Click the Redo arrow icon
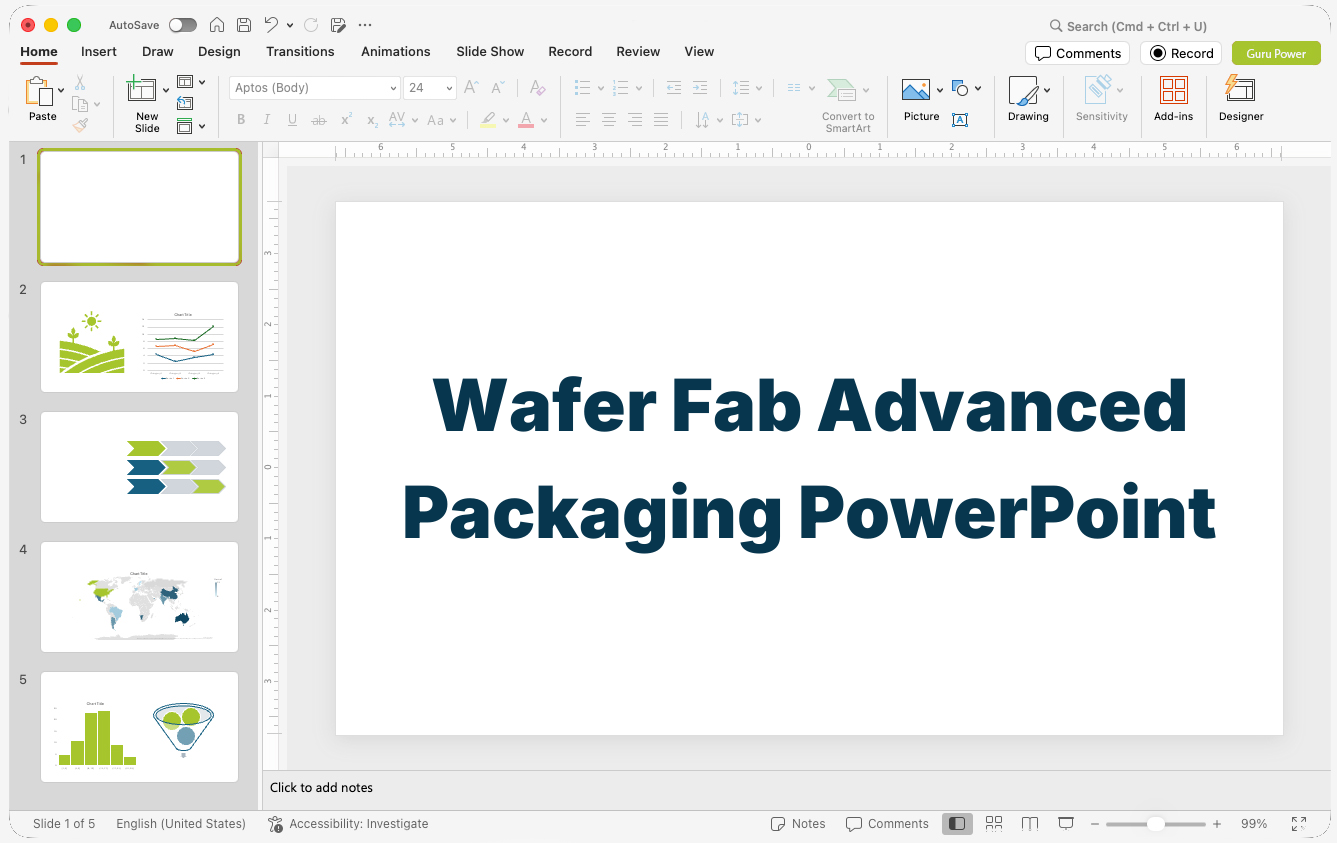 pos(311,25)
